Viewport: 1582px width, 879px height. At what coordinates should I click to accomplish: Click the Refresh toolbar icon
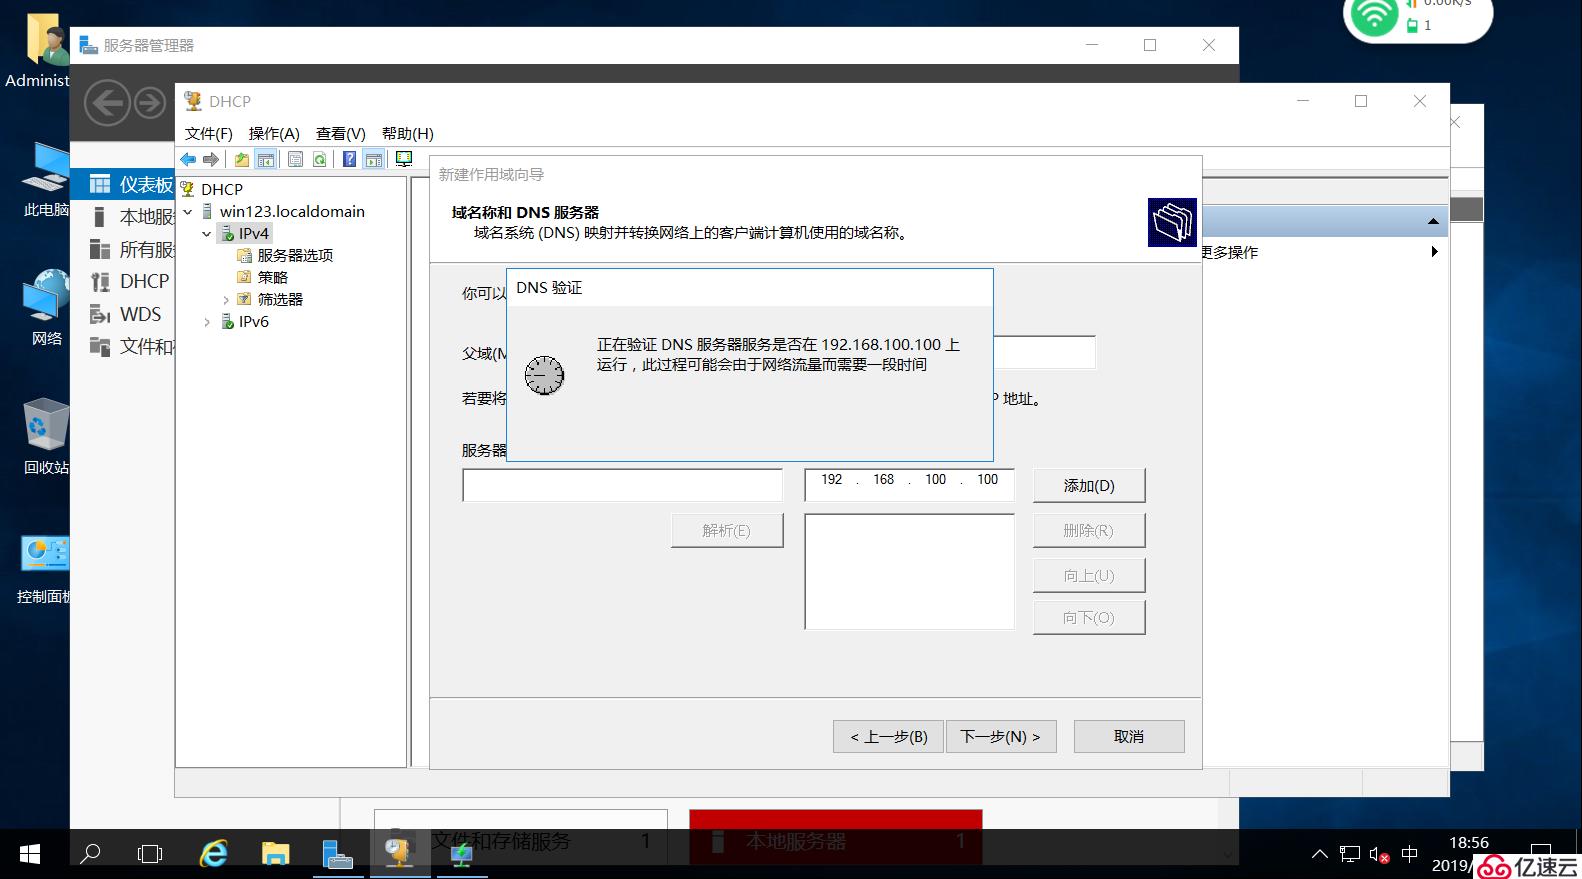tap(319, 159)
